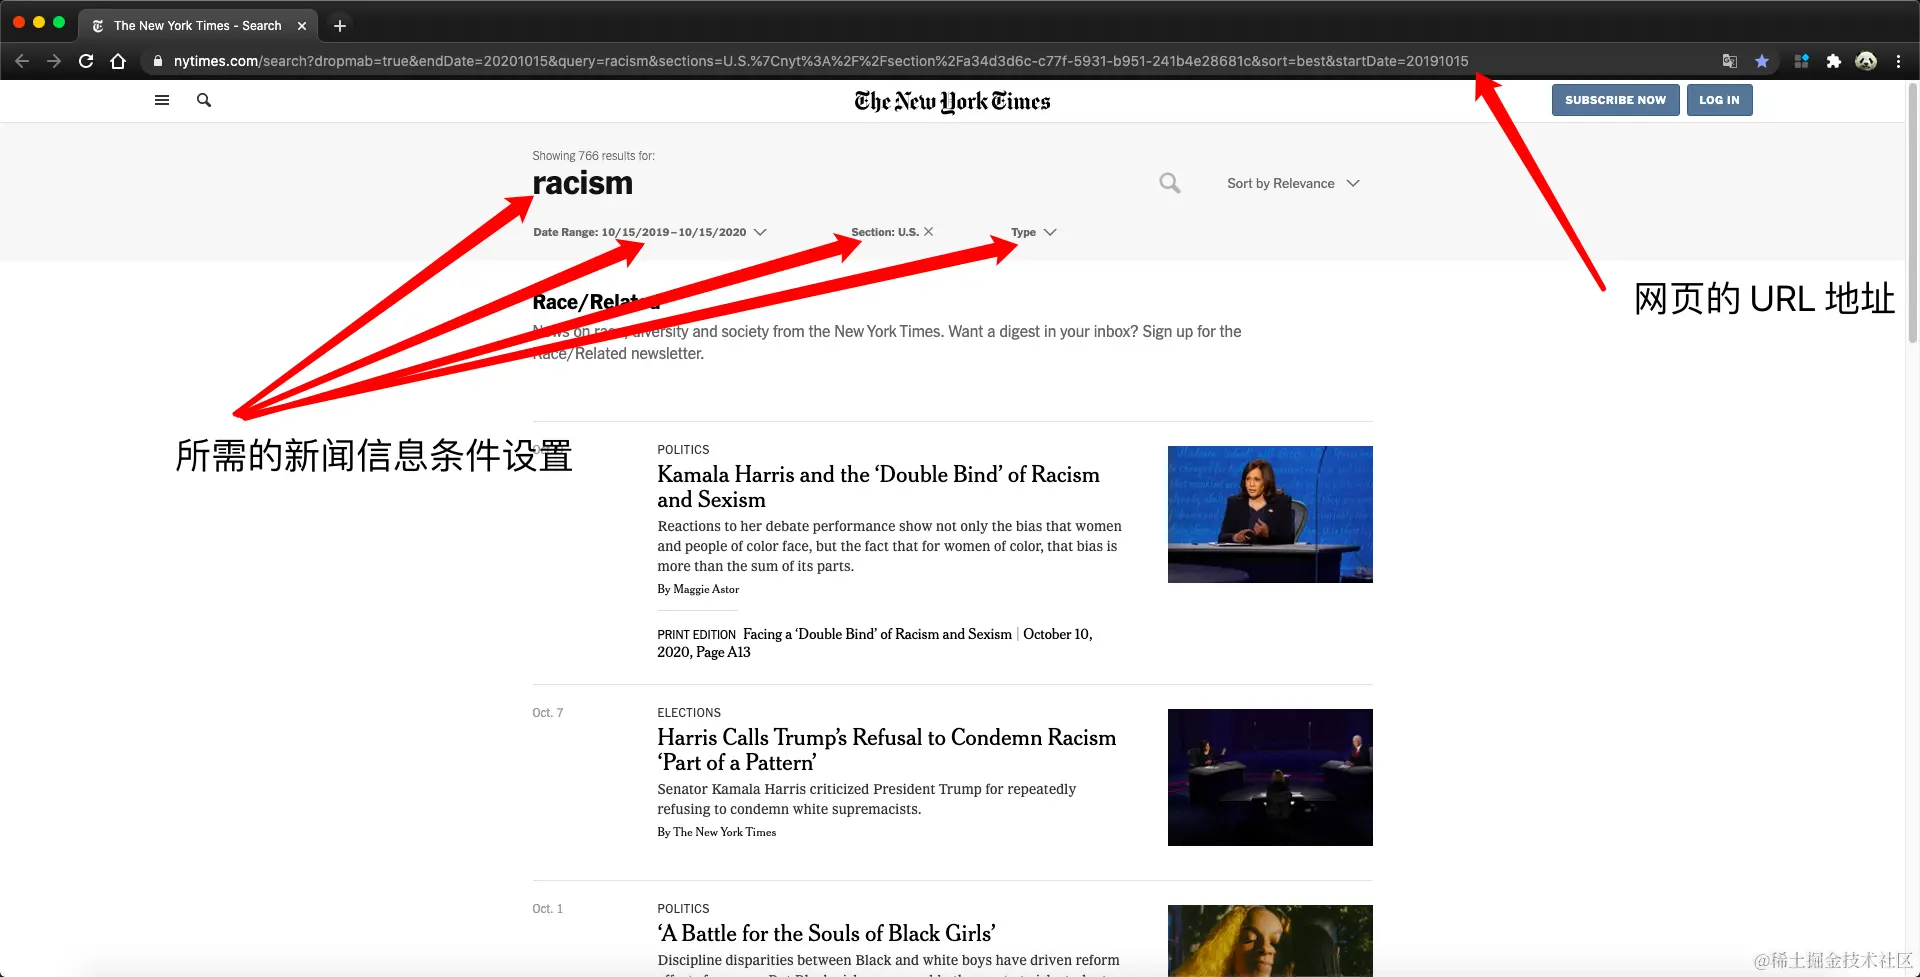Open a new tab with the plus button
Screen dimensions: 1920x977
340,26
